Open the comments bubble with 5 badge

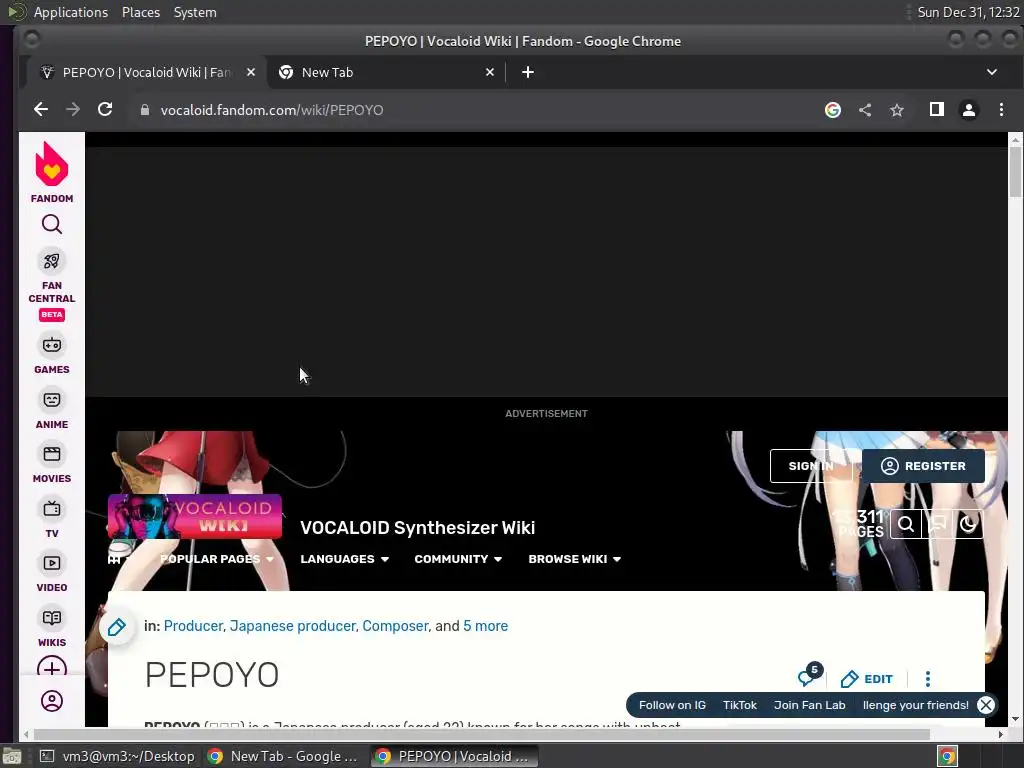[809, 676]
